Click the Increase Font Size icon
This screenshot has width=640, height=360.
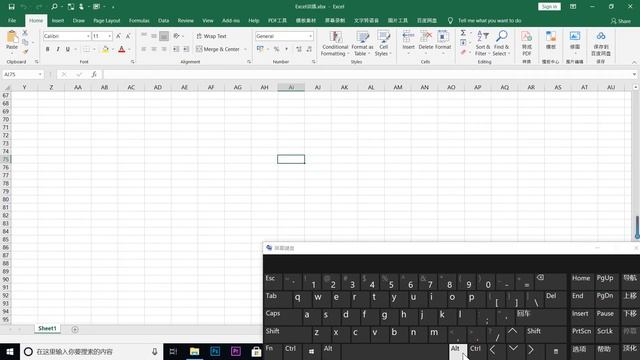[118, 36]
